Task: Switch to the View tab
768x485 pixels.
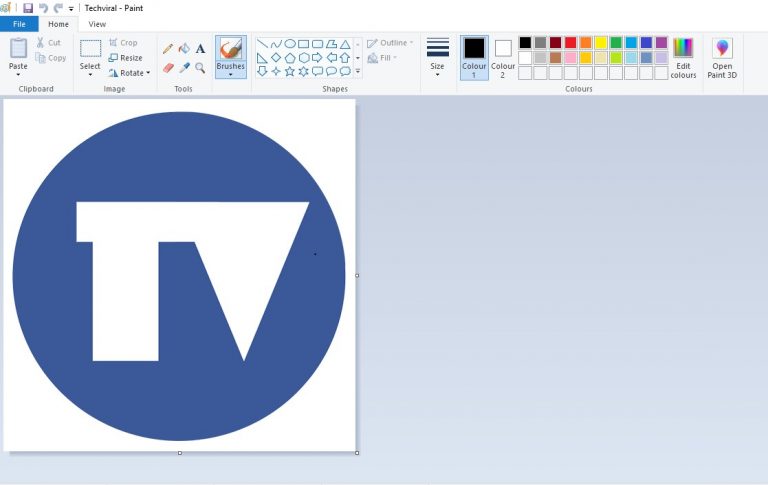Action: (x=97, y=24)
